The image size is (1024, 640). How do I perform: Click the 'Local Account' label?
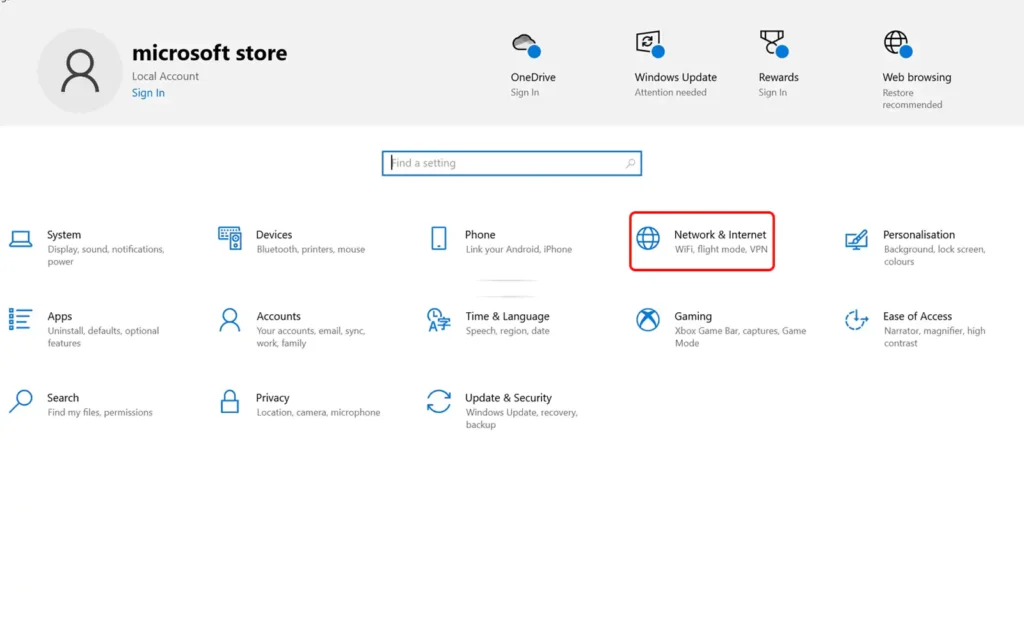tap(165, 76)
